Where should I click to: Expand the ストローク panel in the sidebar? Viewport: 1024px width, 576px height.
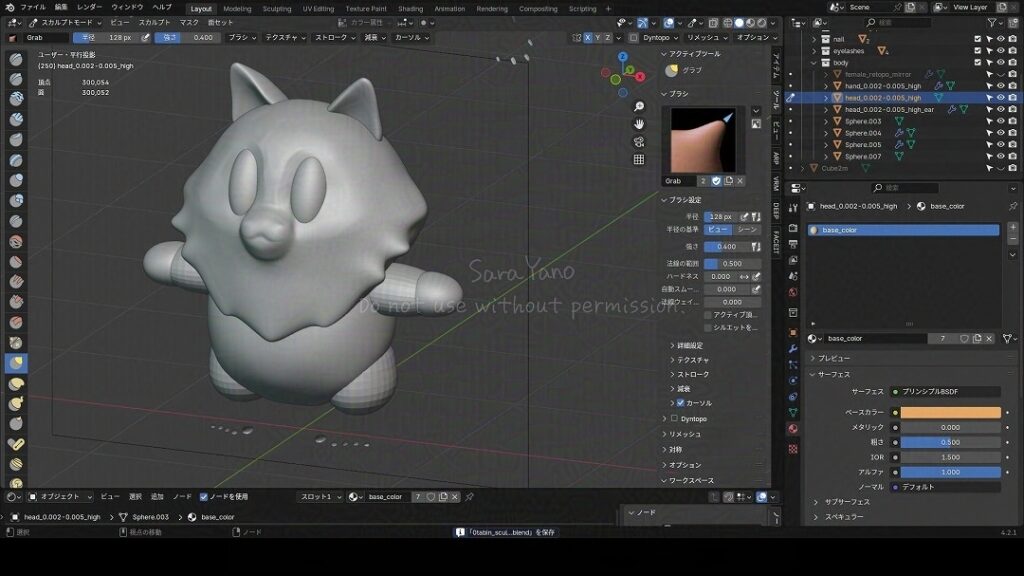[x=692, y=374]
